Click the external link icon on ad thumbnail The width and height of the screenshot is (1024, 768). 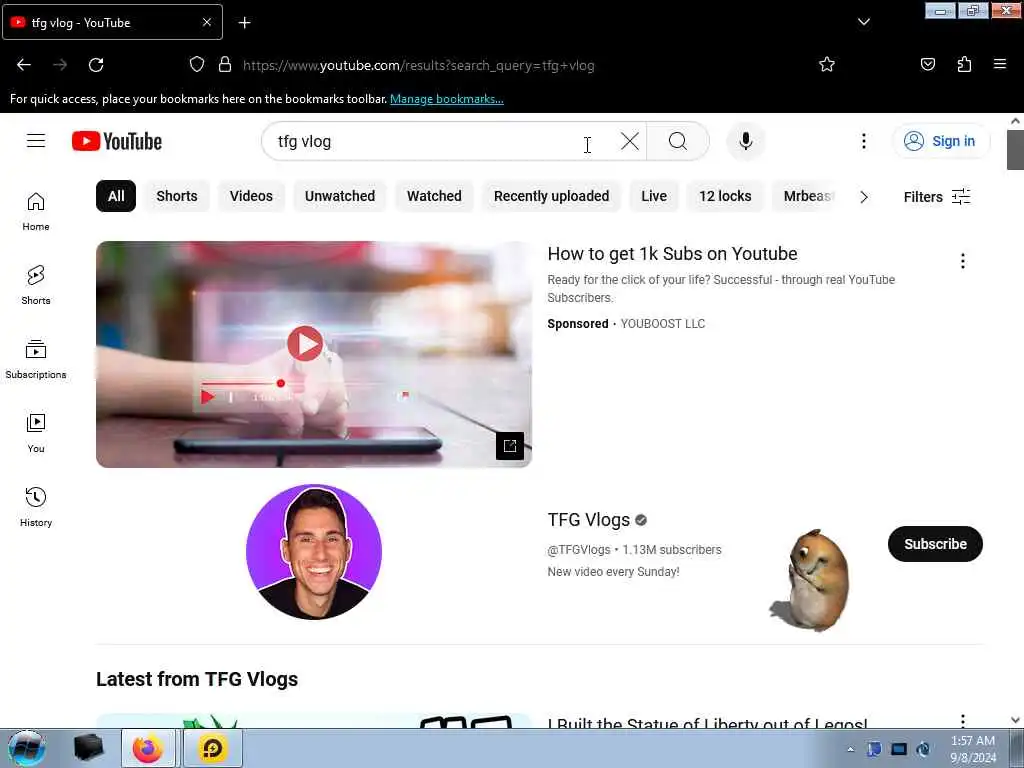click(510, 446)
